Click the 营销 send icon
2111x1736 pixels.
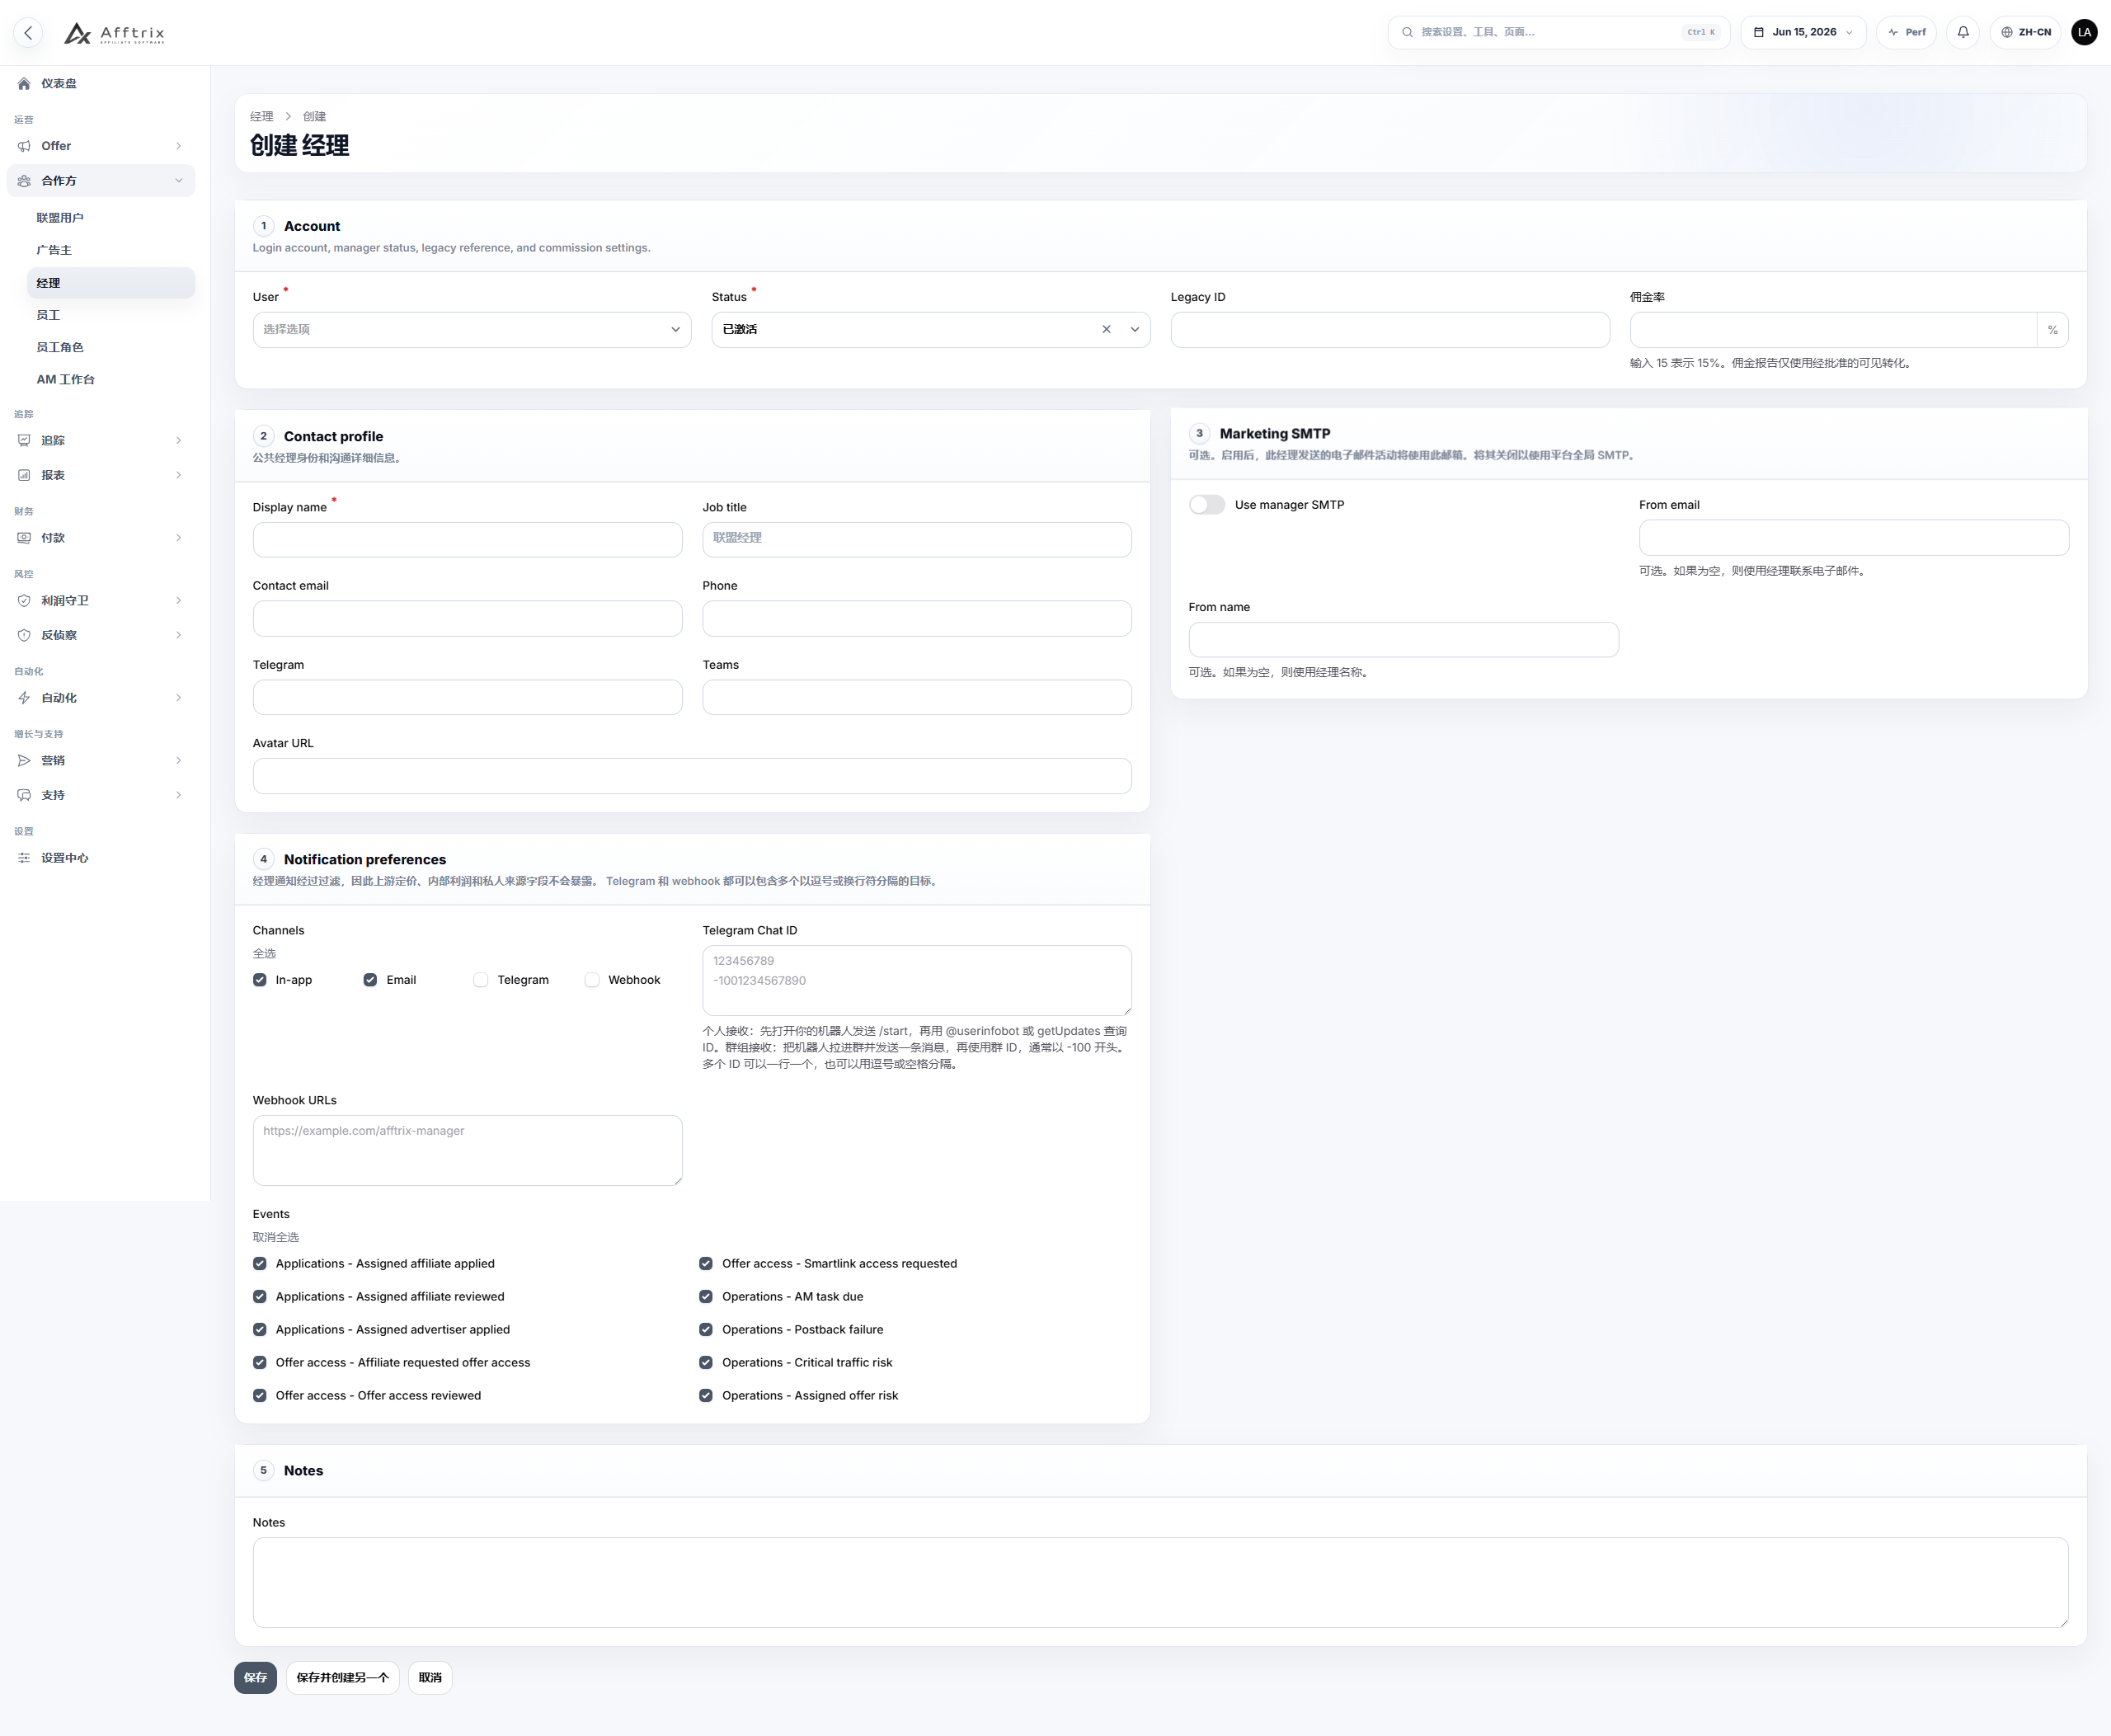click(24, 761)
